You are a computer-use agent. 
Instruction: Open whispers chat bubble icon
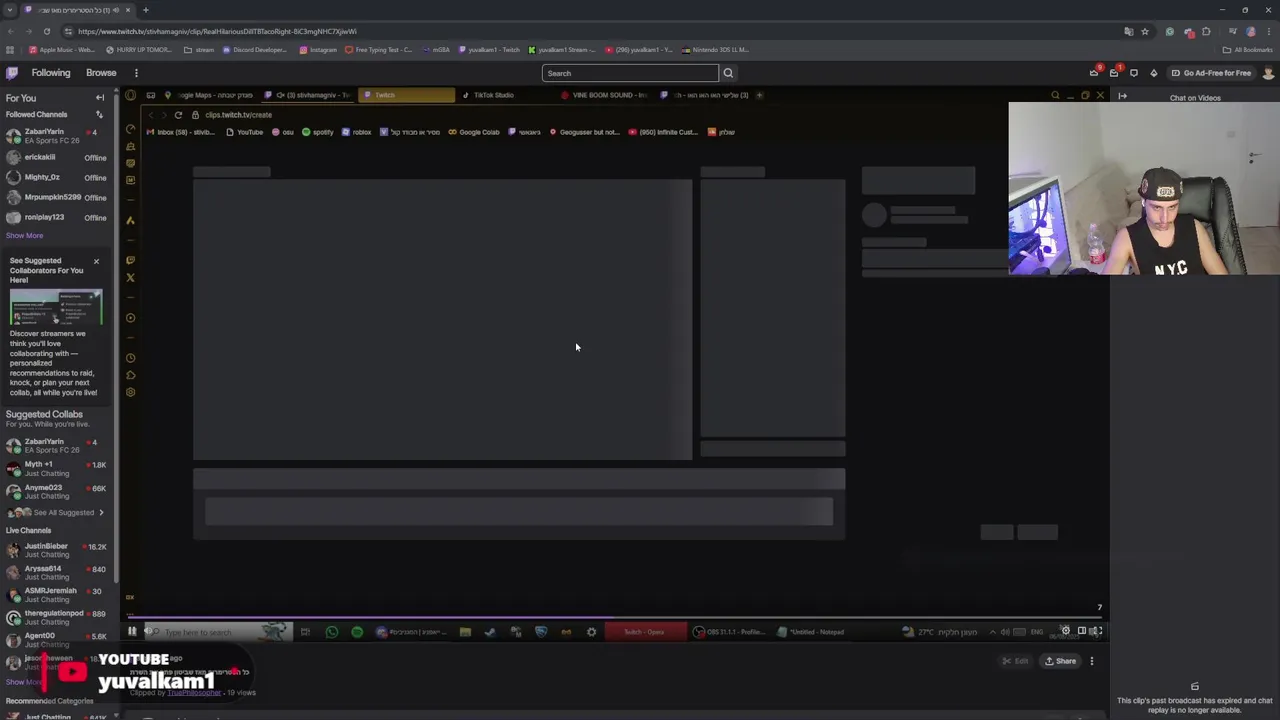coord(1134,73)
